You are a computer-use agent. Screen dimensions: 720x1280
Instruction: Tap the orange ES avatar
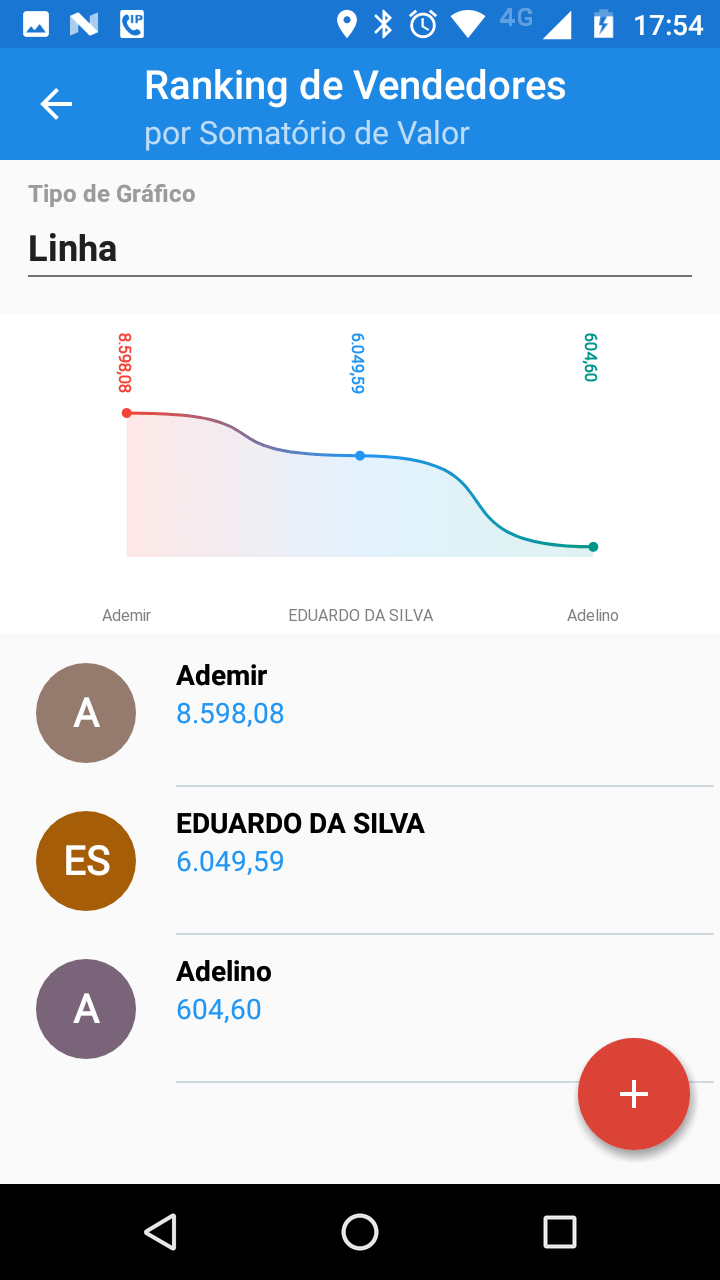tap(86, 861)
